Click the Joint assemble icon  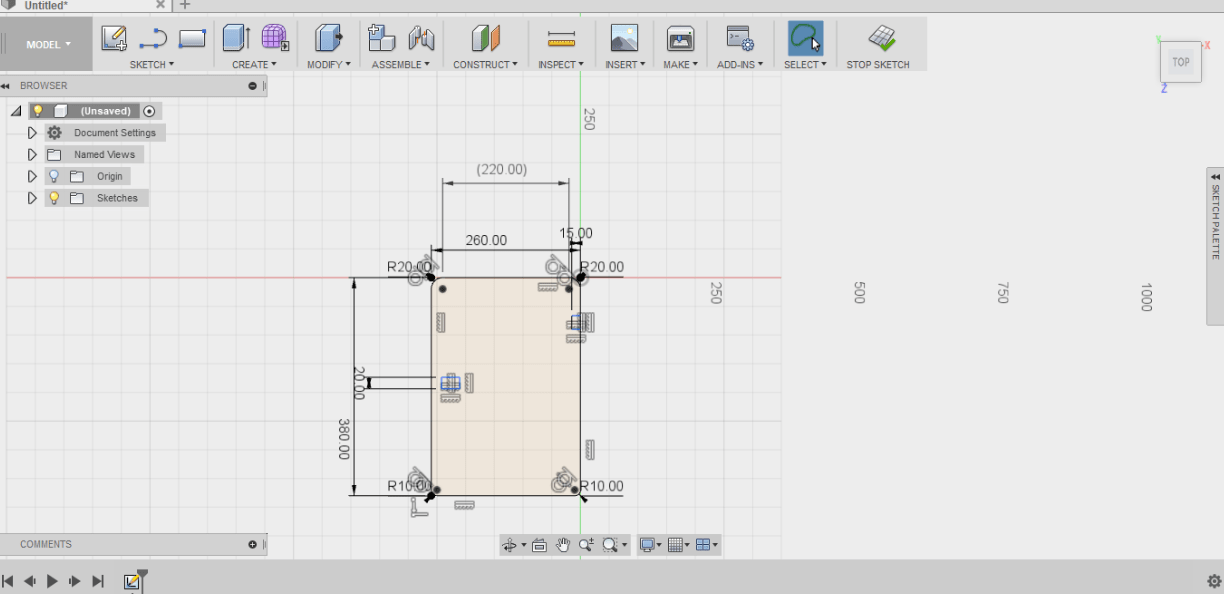click(421, 39)
